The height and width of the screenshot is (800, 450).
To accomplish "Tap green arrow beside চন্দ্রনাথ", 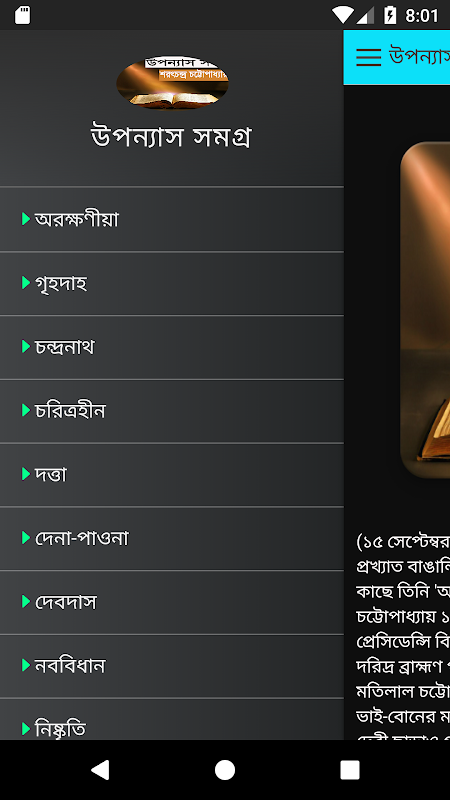I will point(26,346).
